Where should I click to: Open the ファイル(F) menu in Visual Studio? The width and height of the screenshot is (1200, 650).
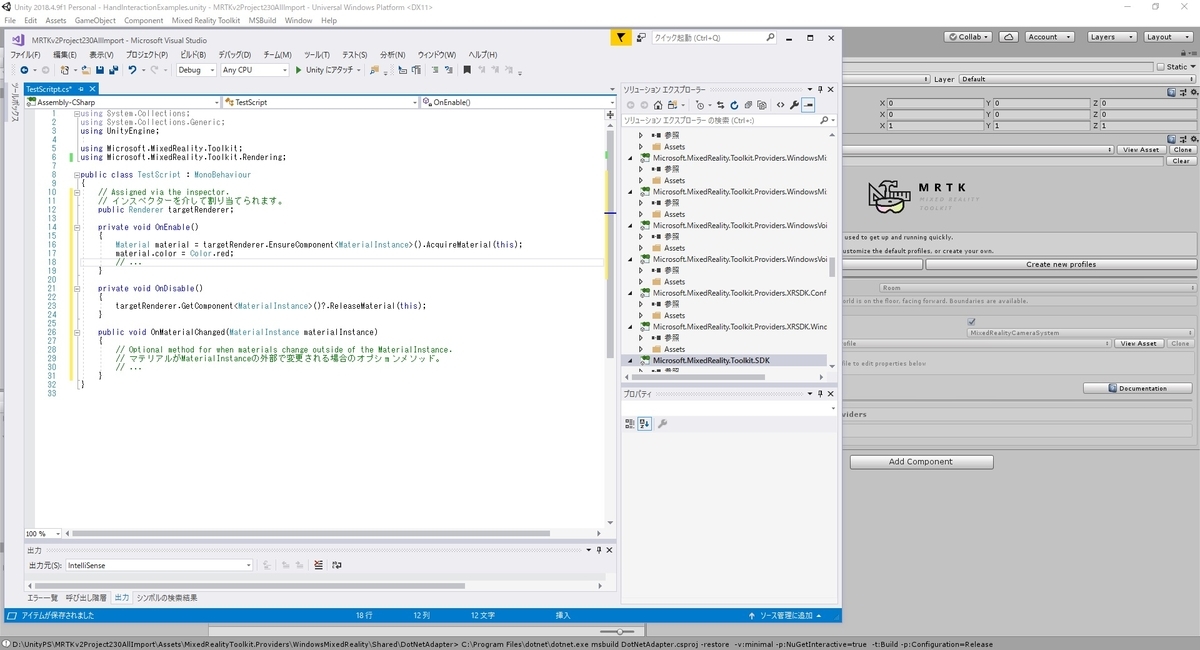(25, 54)
